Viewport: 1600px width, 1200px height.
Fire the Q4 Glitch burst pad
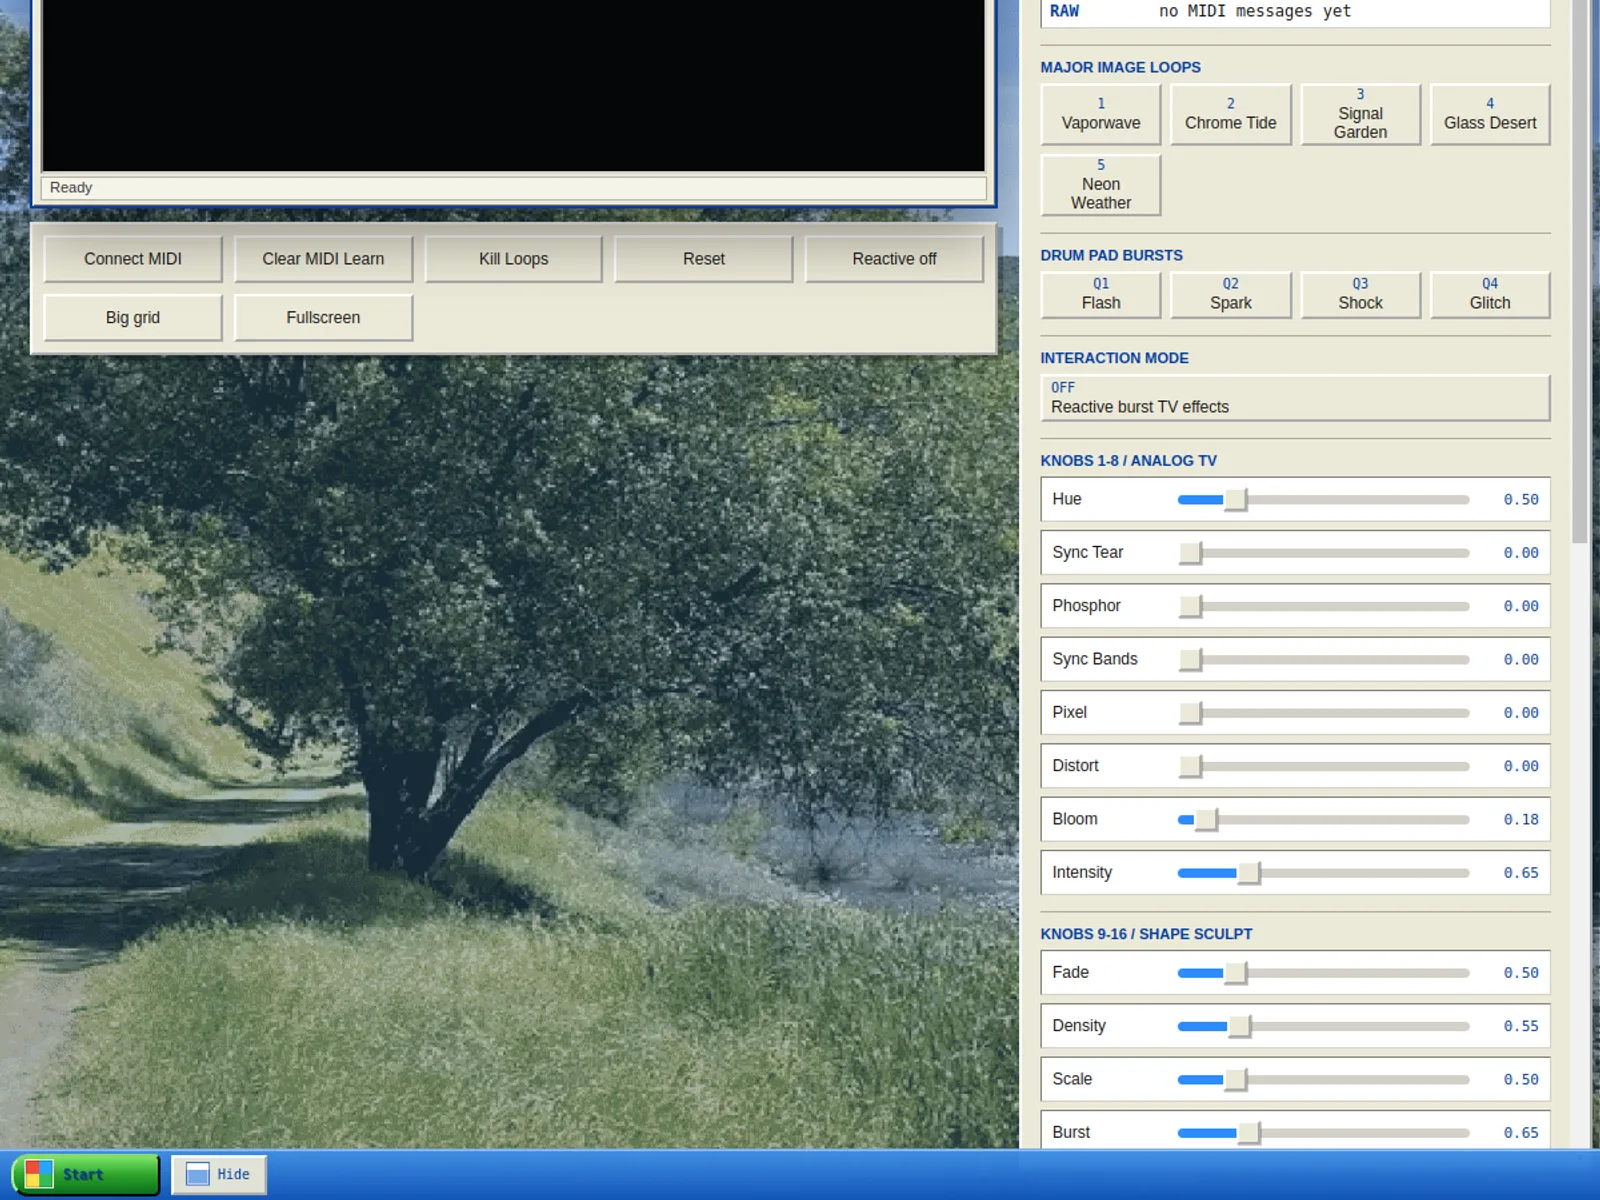[x=1490, y=295]
